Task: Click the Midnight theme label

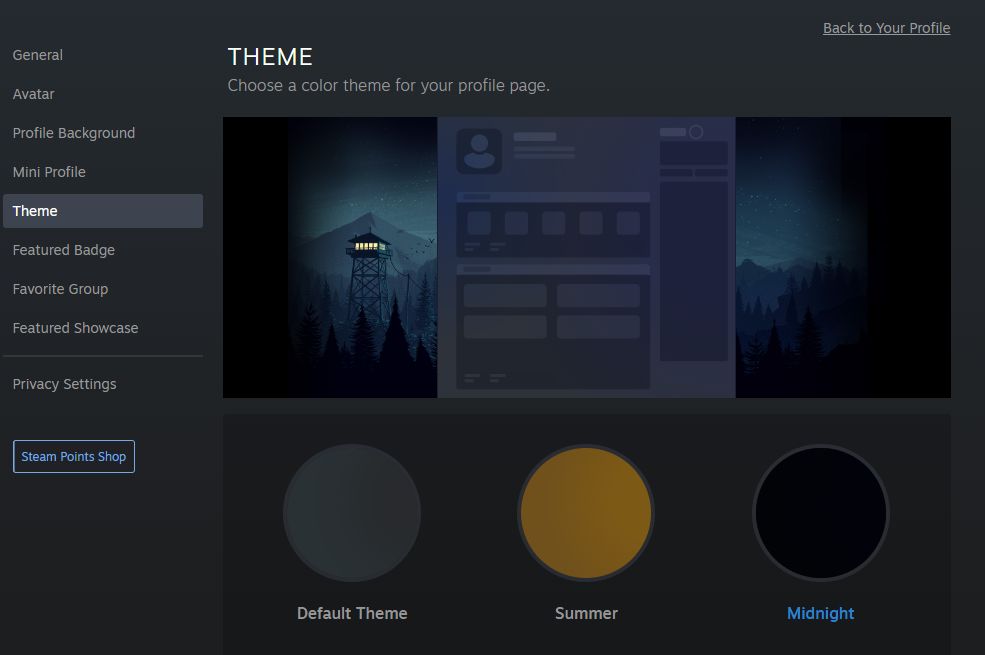Action: coord(820,614)
